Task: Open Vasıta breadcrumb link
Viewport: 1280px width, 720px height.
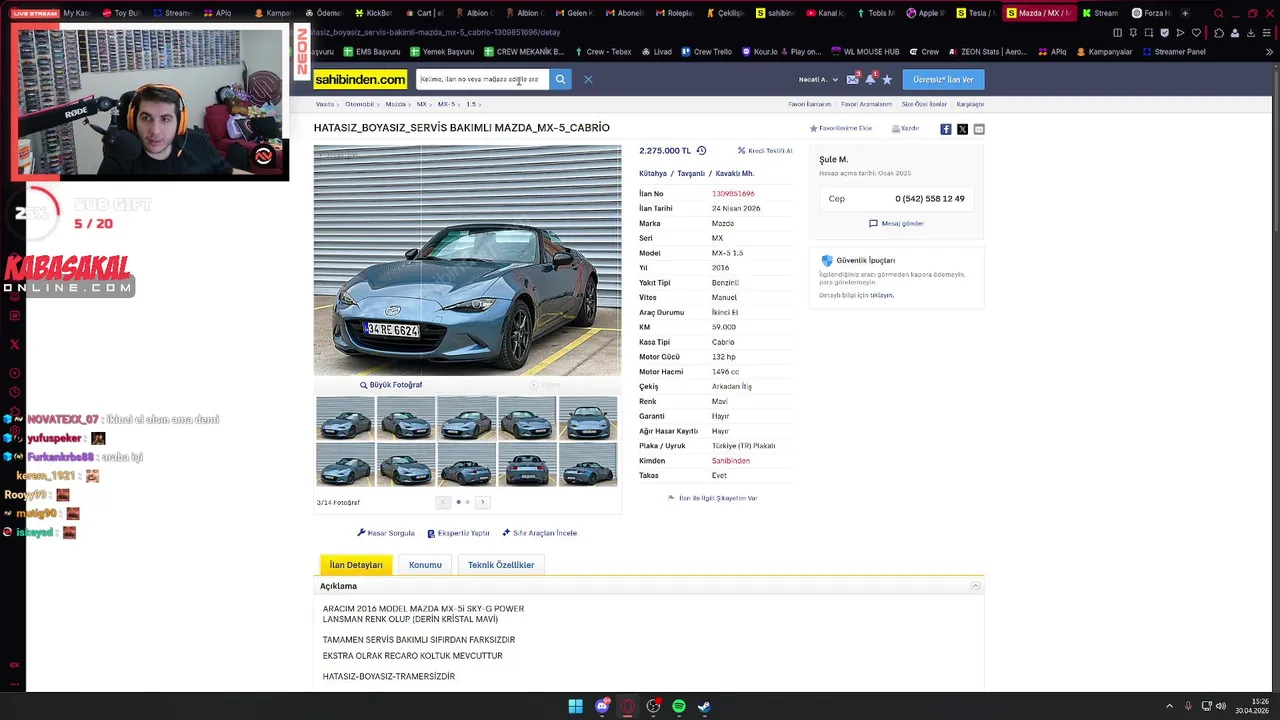Action: [325, 104]
